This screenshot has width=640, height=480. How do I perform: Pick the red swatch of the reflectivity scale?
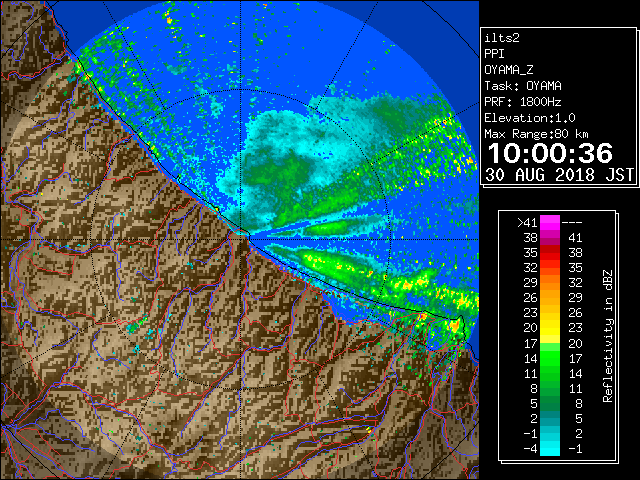pyautogui.click(x=550, y=253)
